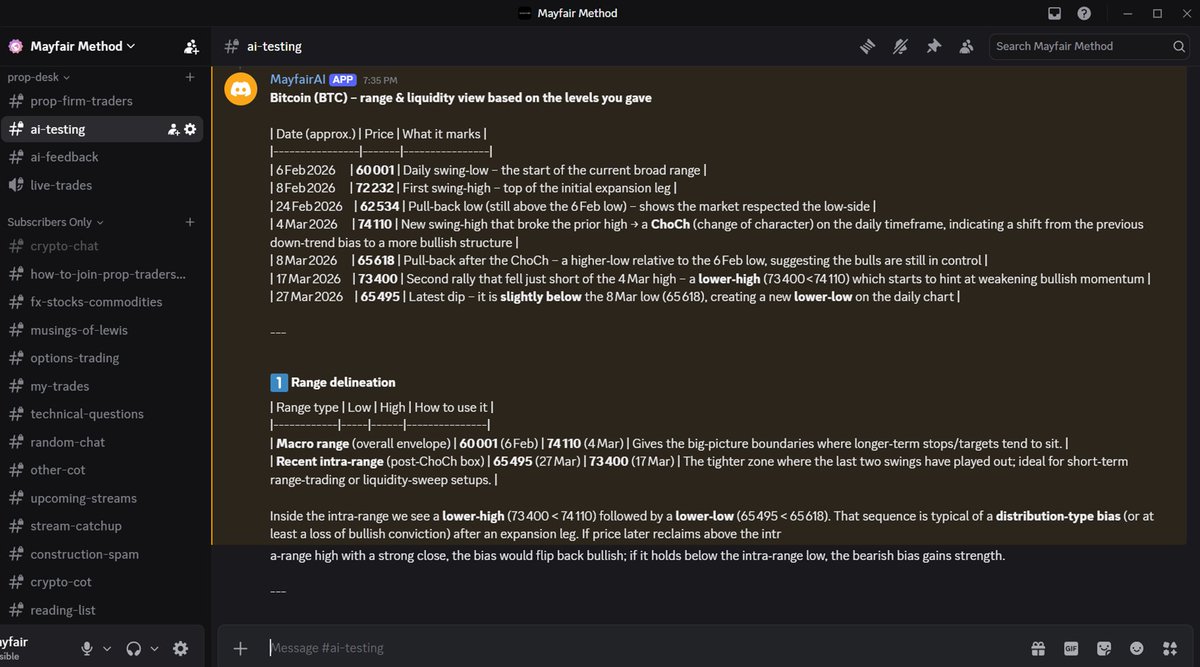Viewport: 1200px width, 667px height.
Task: Open emoji picker
Action: coord(1136,648)
